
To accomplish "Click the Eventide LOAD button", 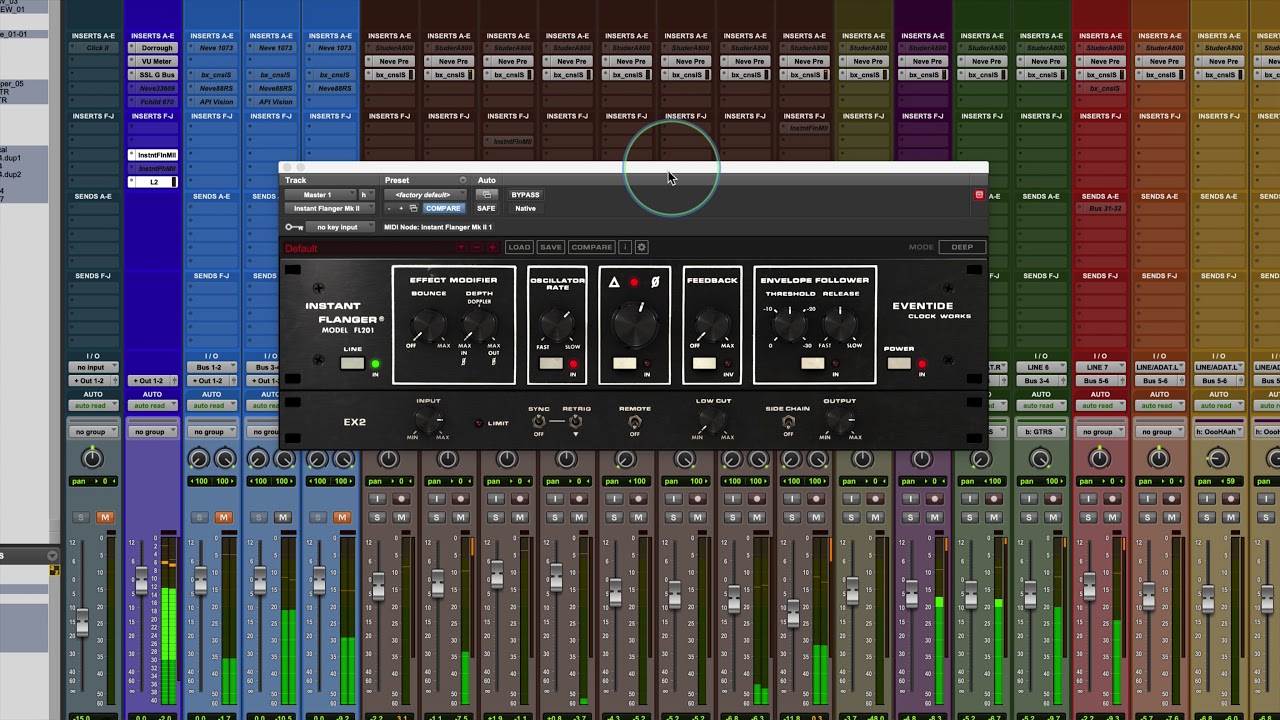I will (519, 247).
